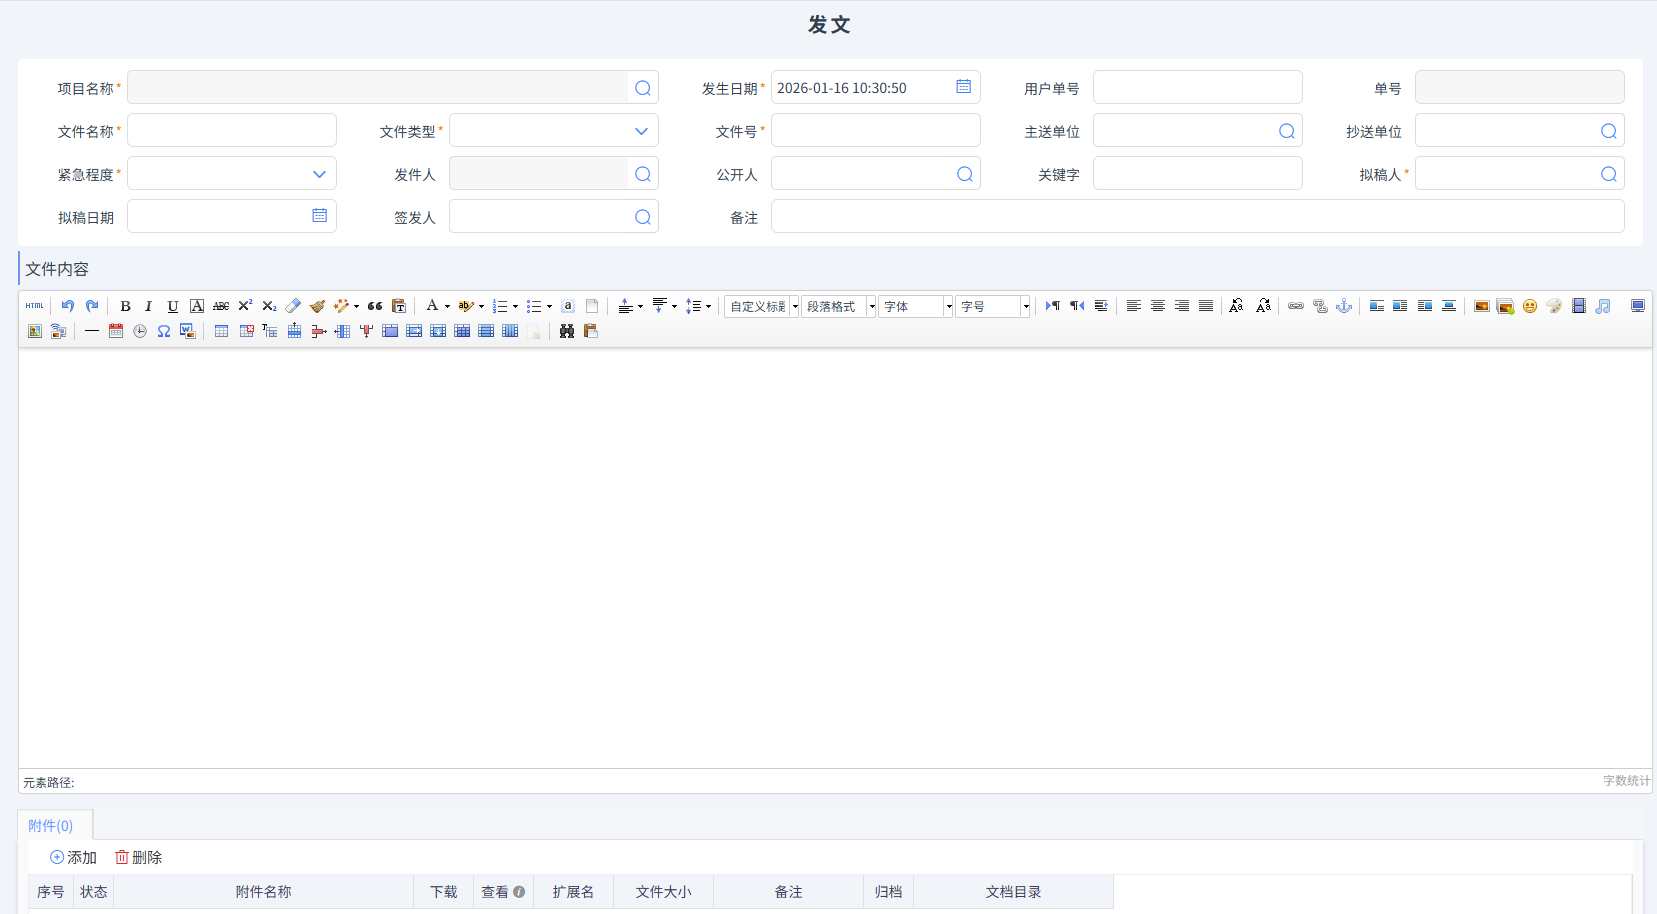The image size is (1657, 914).
Task: Center-align text in the editor toolbar
Action: 1158,306
